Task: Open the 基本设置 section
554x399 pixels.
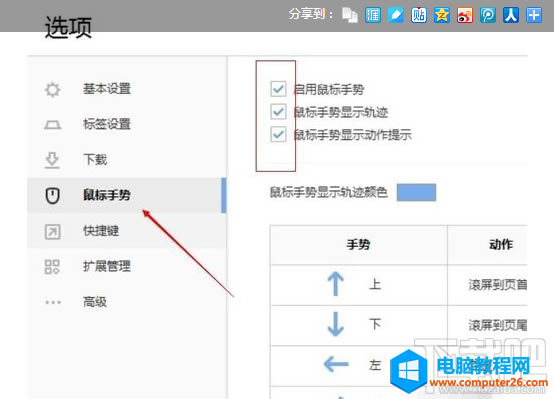Action: tap(107, 89)
